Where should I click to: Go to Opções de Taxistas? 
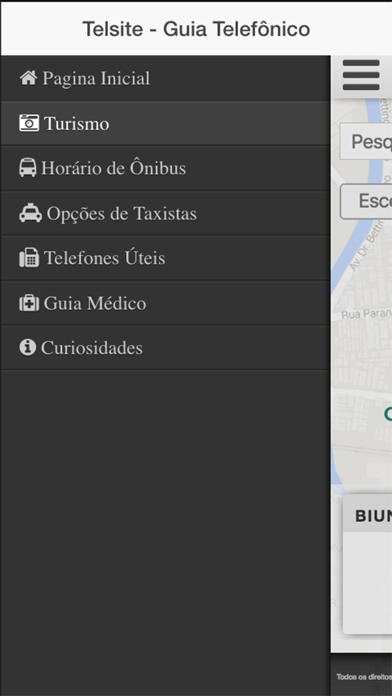[x=165, y=213]
